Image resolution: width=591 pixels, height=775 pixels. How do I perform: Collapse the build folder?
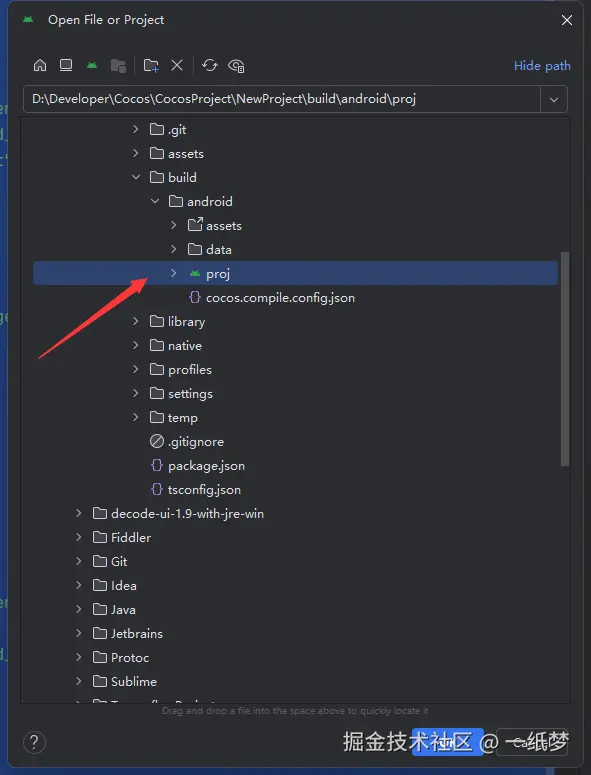click(136, 177)
